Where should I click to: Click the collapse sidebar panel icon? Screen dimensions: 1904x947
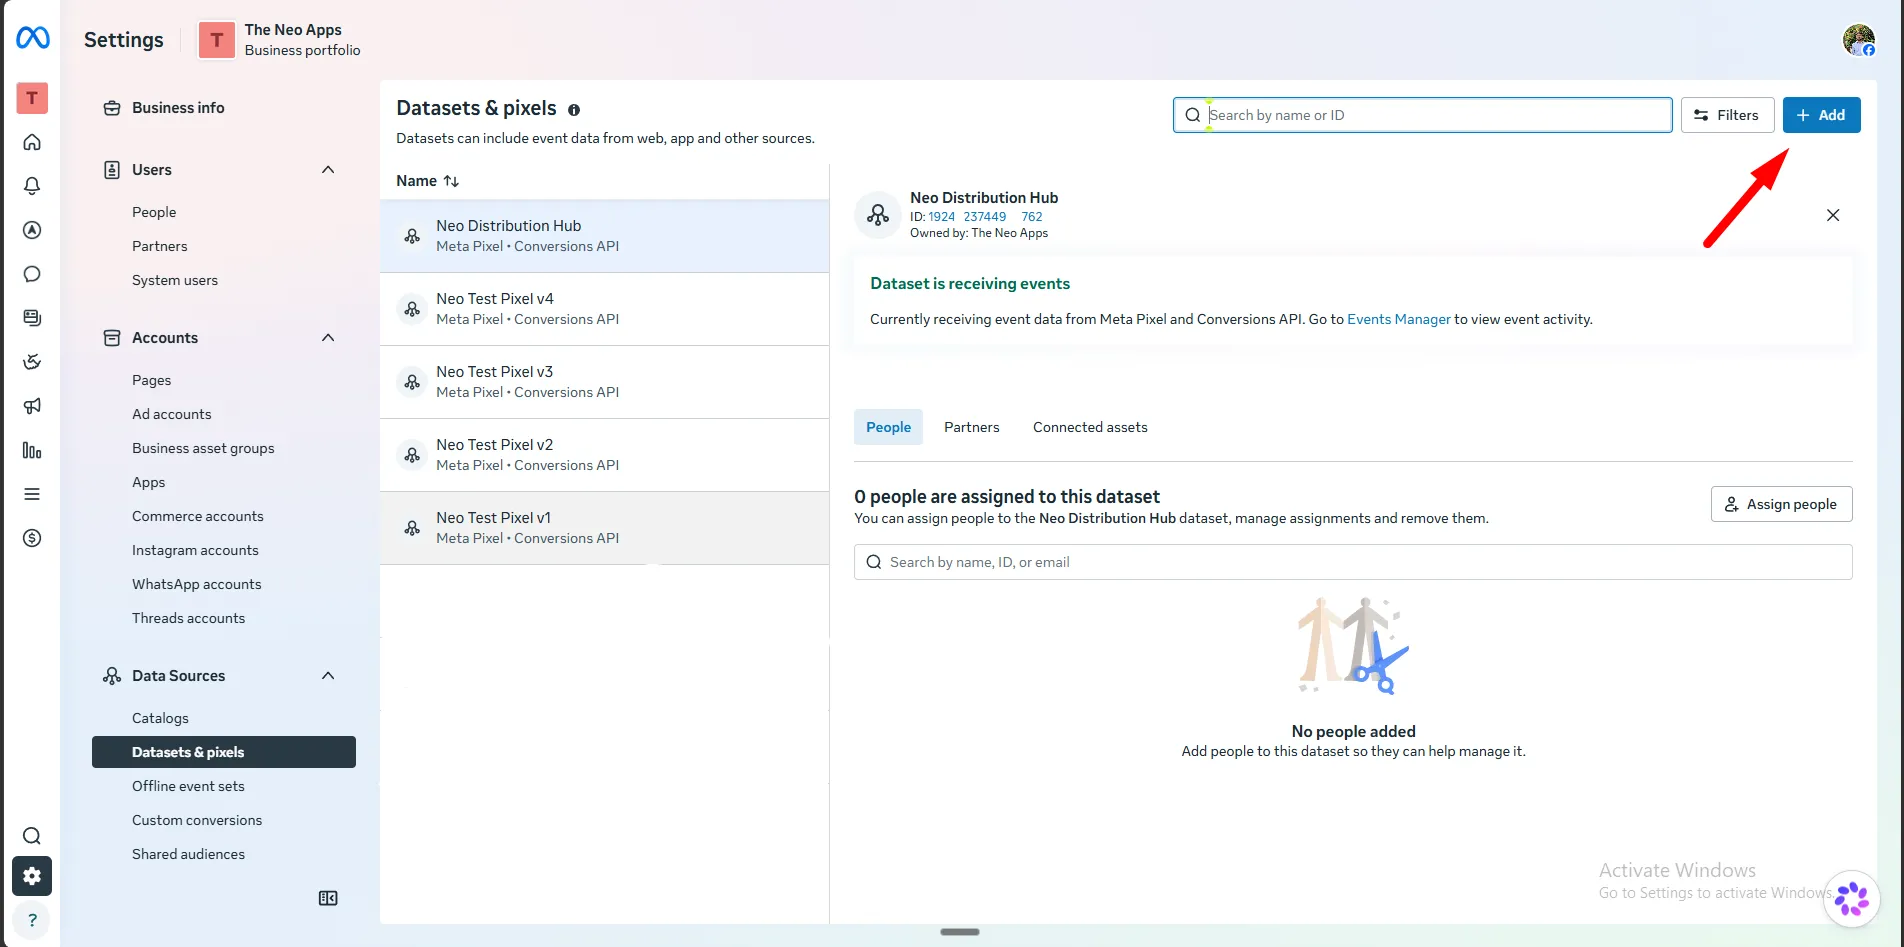click(x=328, y=898)
